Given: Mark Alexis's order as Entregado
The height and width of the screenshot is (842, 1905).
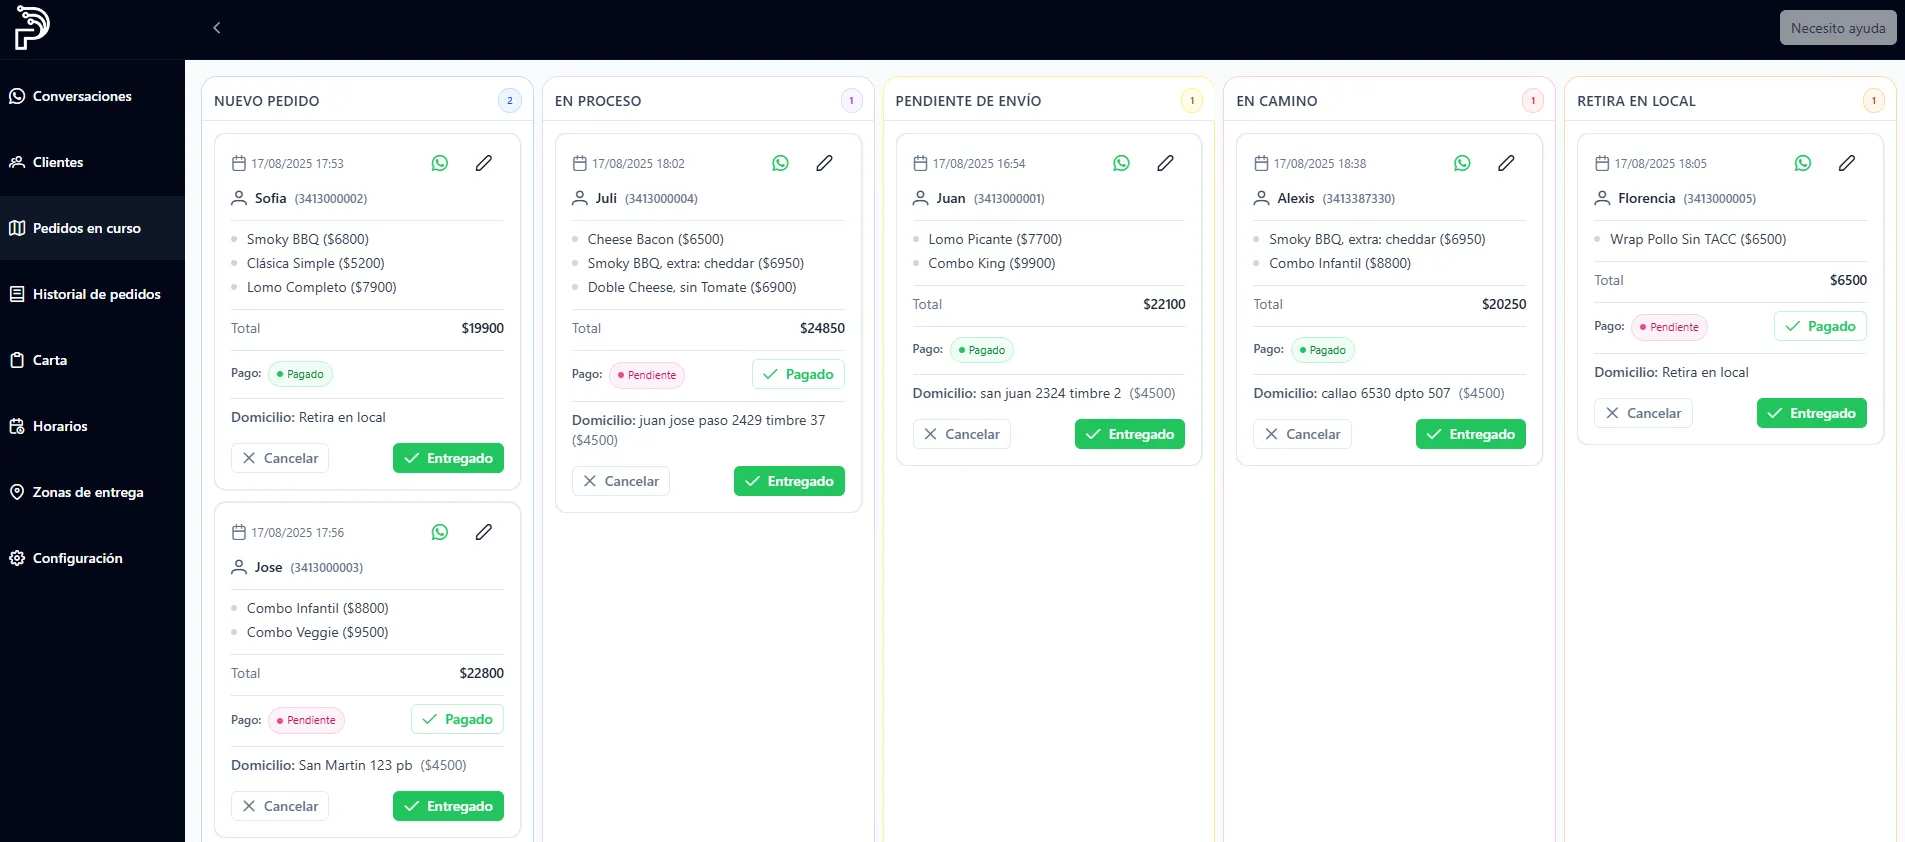Looking at the screenshot, I should click(1470, 434).
